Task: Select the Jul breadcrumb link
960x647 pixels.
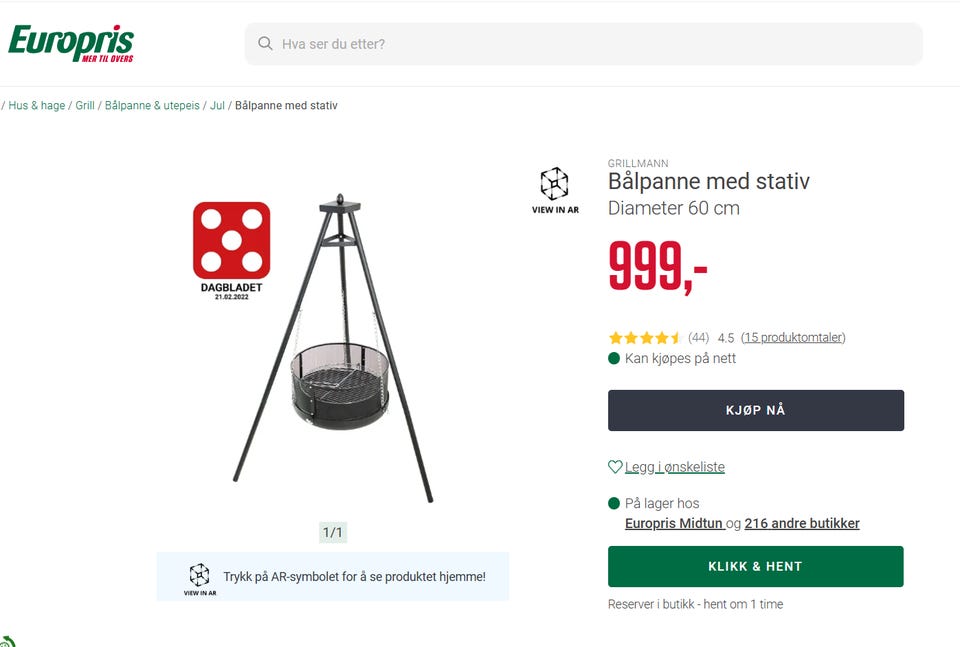Action: point(217,105)
